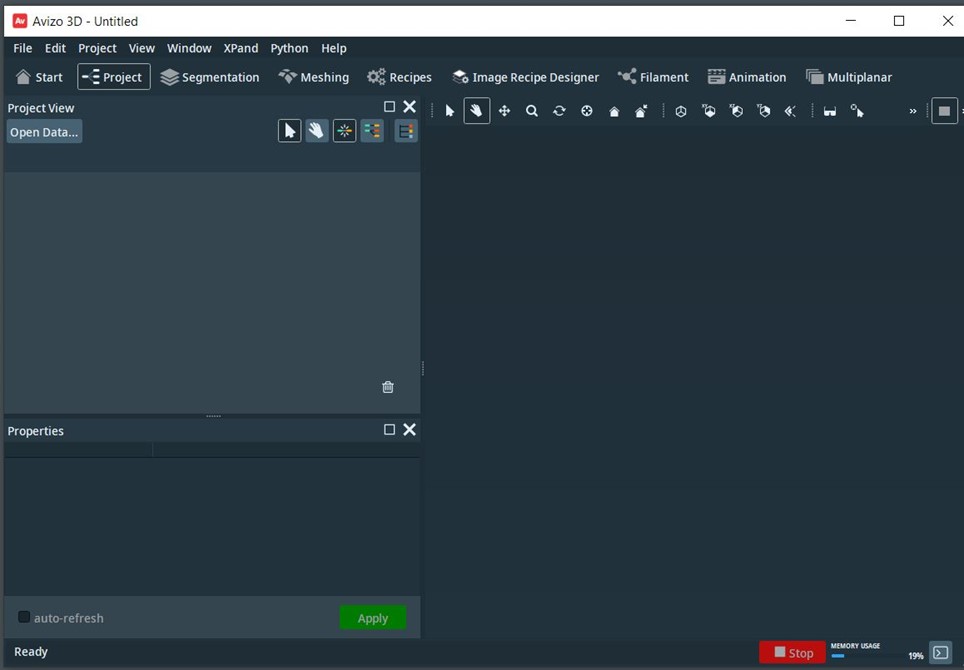Set view to YZ plane

(763, 111)
